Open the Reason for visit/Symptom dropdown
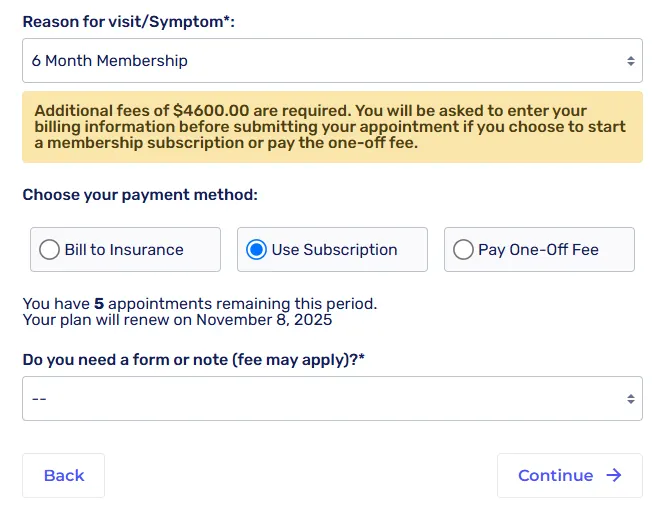Screen dimensions: 667x517 click(320, 61)
